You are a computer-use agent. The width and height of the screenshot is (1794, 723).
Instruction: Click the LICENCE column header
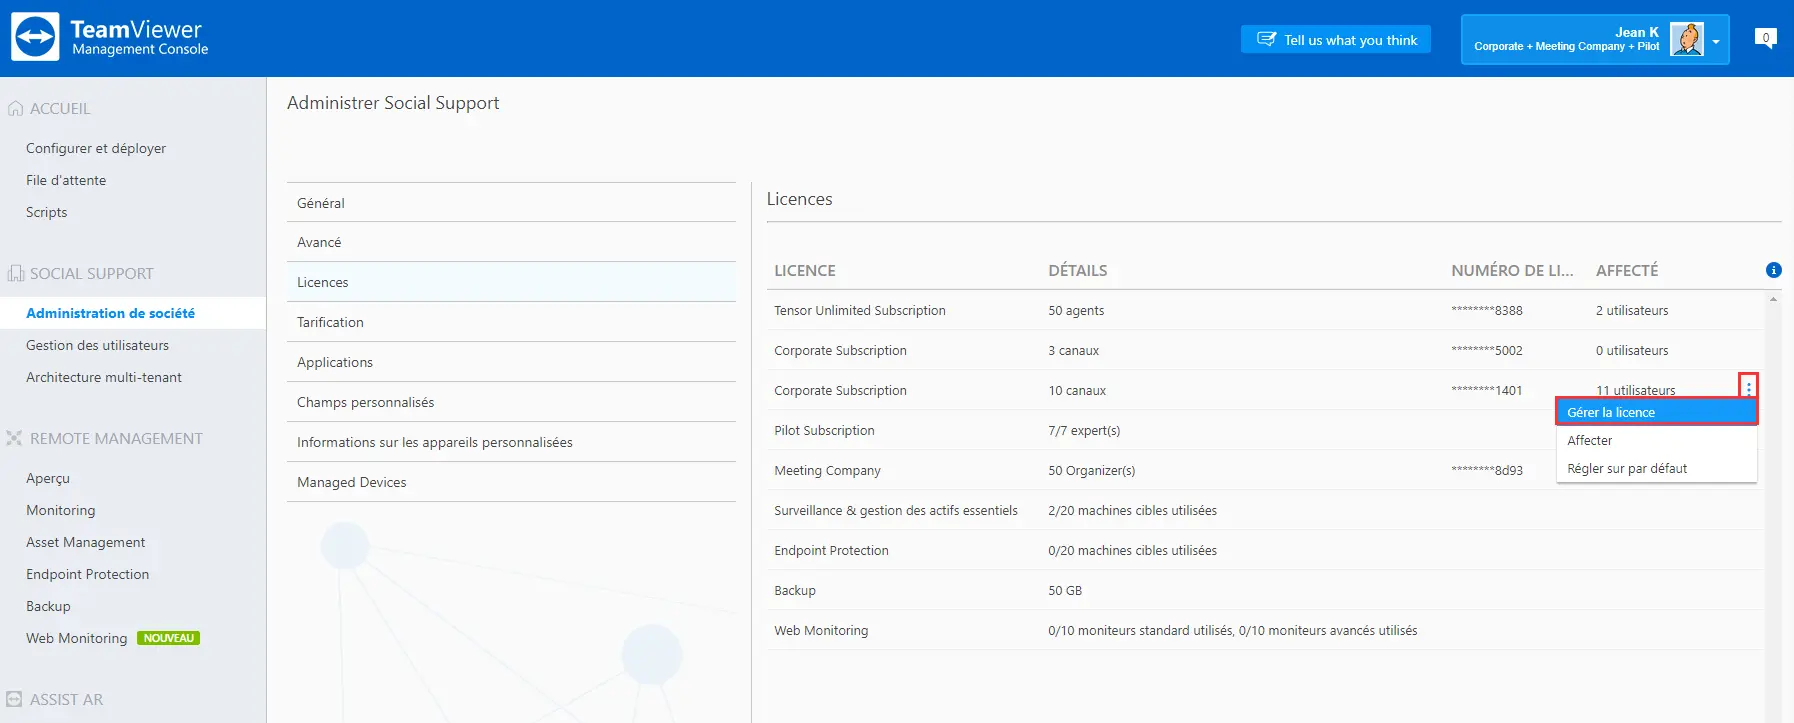(x=805, y=270)
